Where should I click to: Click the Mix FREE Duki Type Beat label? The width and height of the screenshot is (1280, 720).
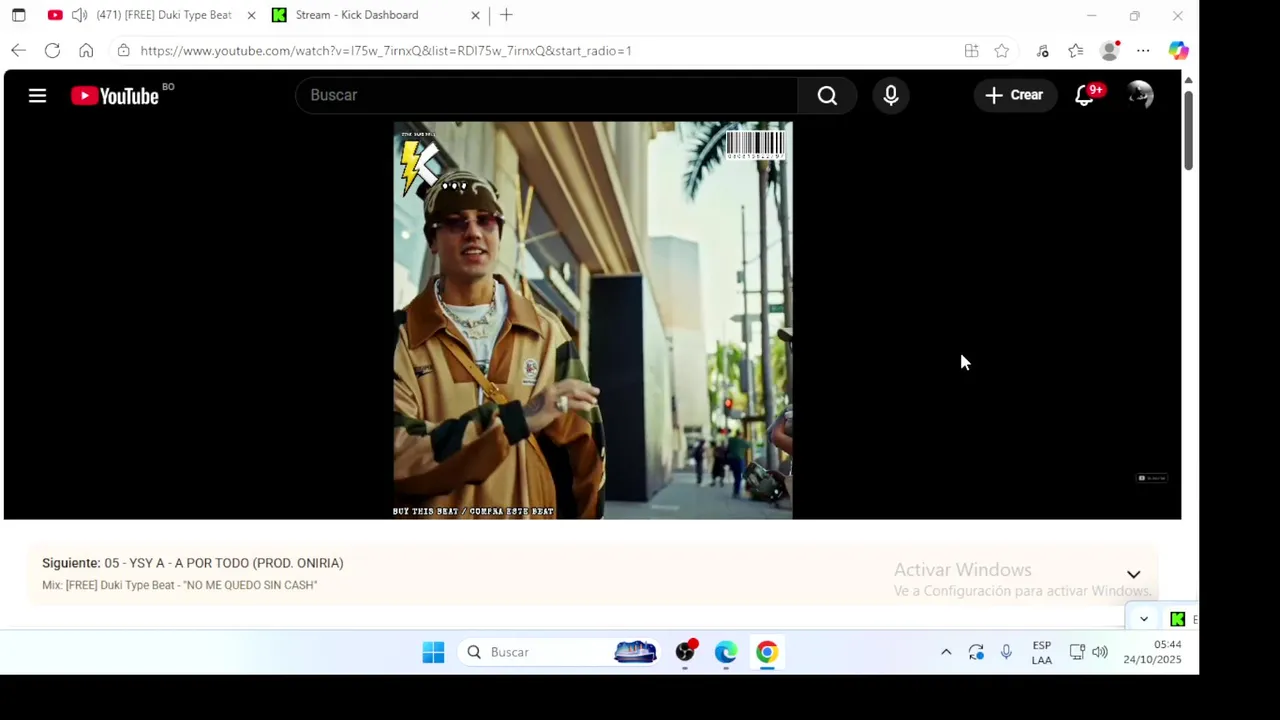click(180, 585)
